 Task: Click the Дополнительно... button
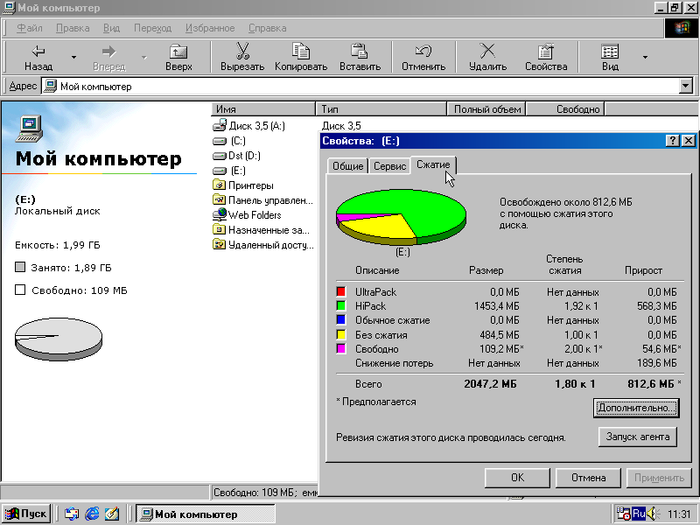click(636, 408)
